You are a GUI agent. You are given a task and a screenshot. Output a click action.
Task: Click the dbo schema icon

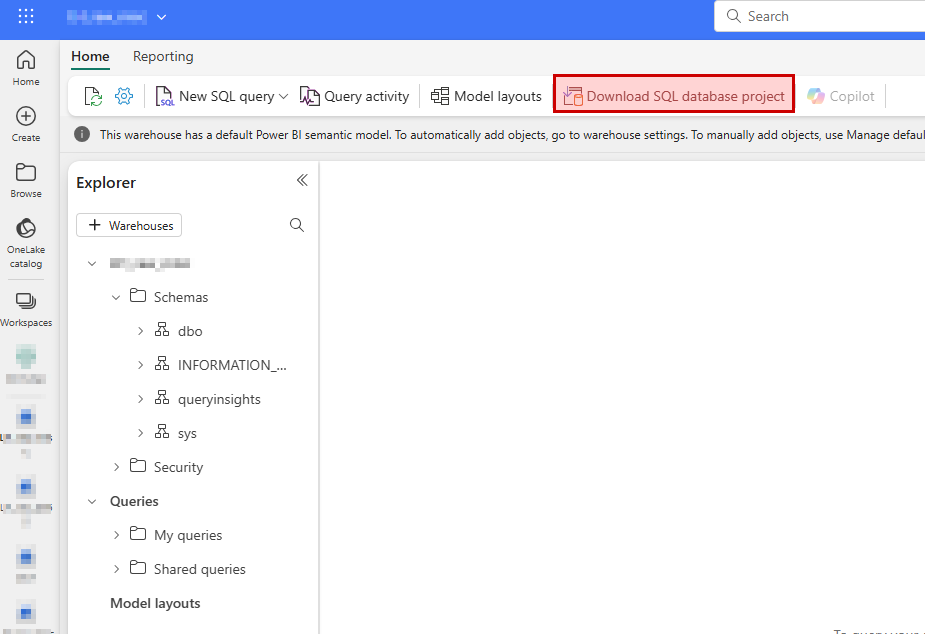pos(162,330)
